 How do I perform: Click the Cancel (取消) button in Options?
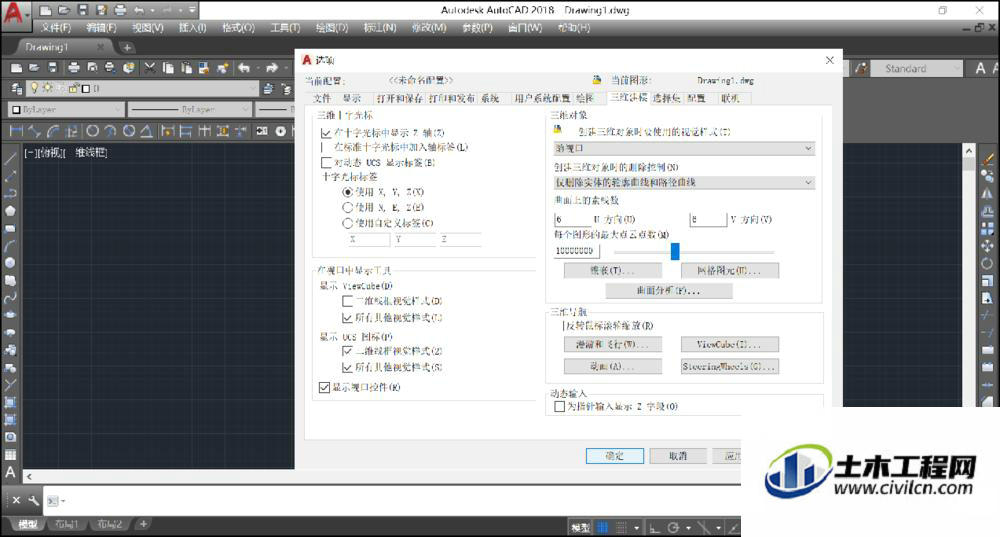[x=678, y=456]
